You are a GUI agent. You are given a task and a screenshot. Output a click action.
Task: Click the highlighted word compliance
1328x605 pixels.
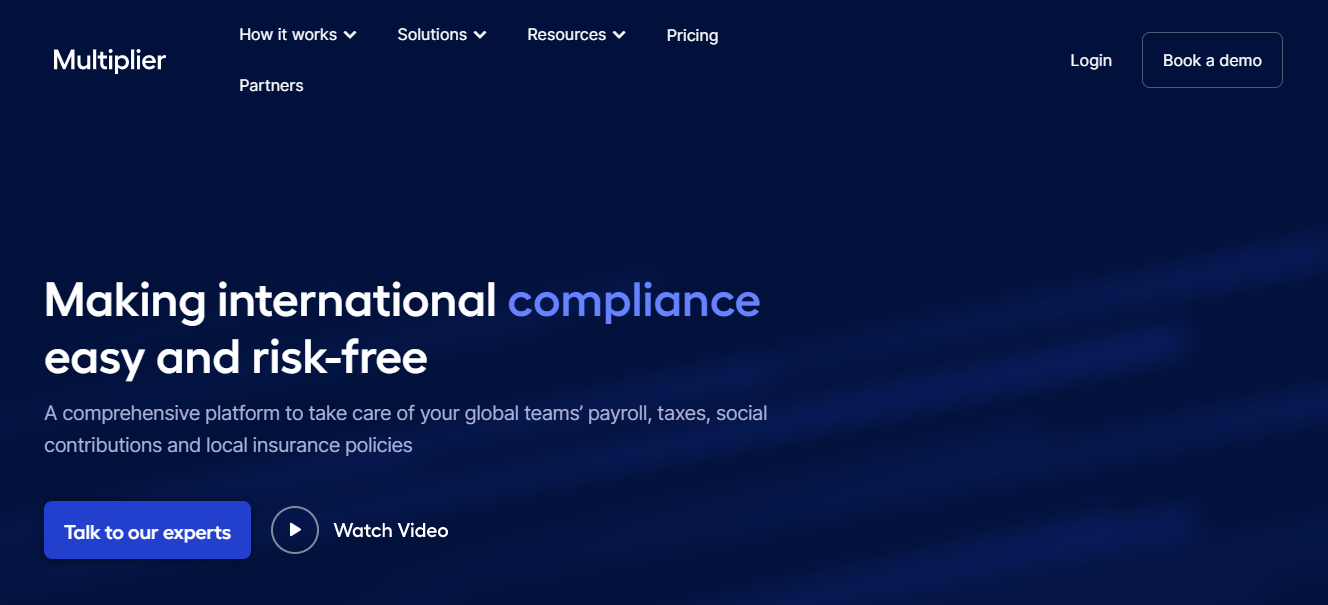coord(634,300)
